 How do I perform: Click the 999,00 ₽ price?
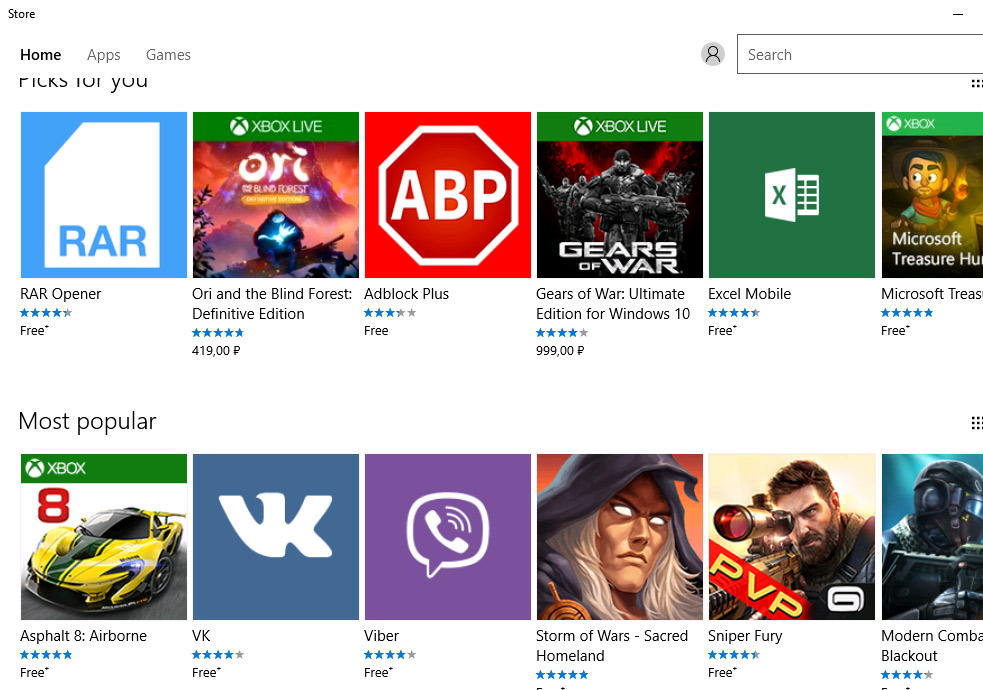pos(560,351)
